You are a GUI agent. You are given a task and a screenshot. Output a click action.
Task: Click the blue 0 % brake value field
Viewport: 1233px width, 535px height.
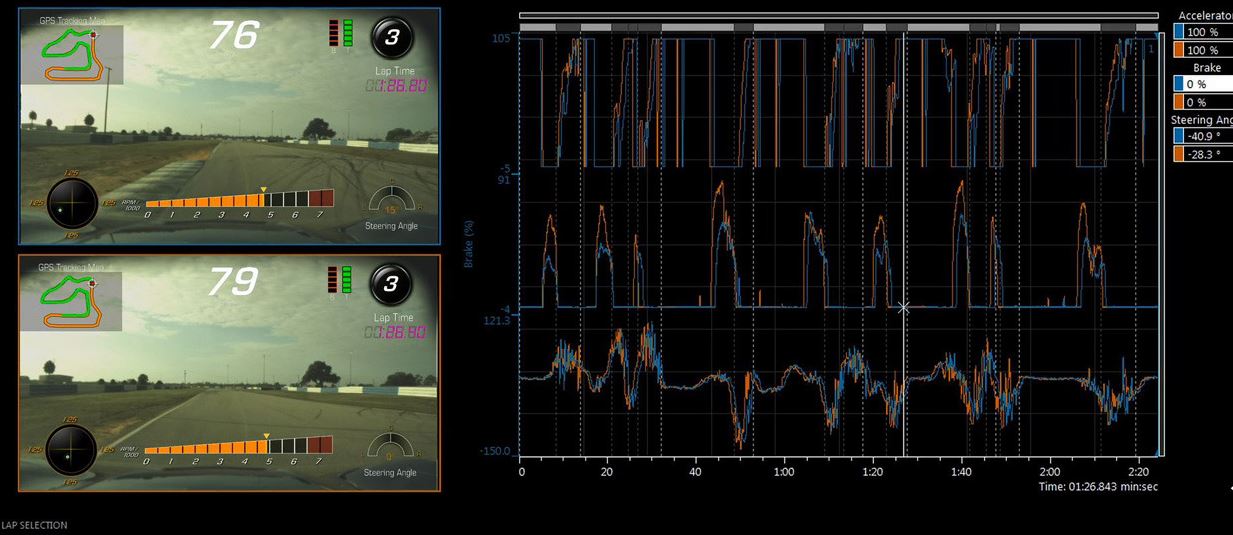[x=1208, y=84]
